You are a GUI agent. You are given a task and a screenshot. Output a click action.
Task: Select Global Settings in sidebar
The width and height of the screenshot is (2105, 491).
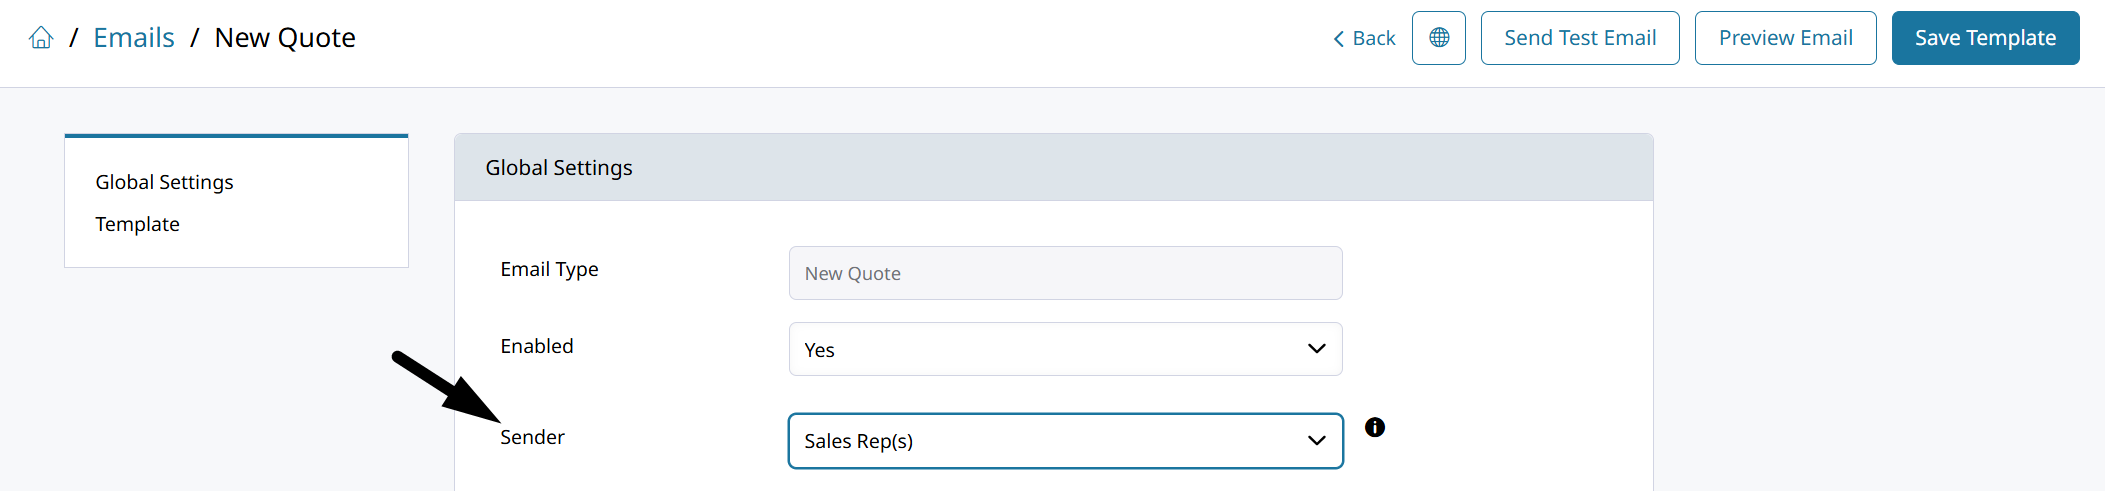(x=164, y=182)
